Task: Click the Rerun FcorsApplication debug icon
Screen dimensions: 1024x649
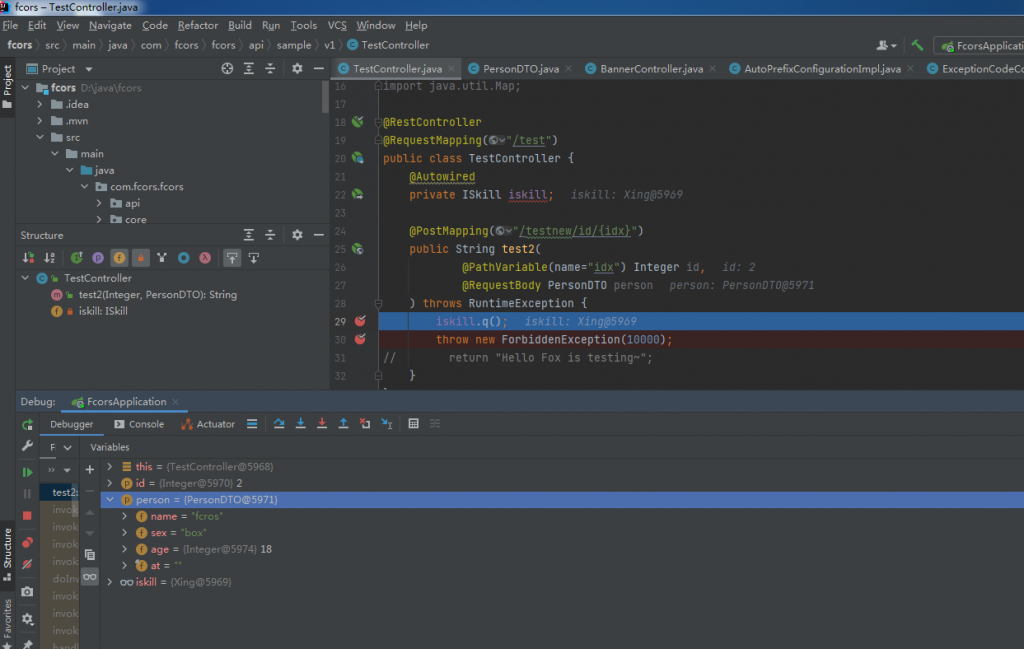Action: pyautogui.click(x=27, y=425)
